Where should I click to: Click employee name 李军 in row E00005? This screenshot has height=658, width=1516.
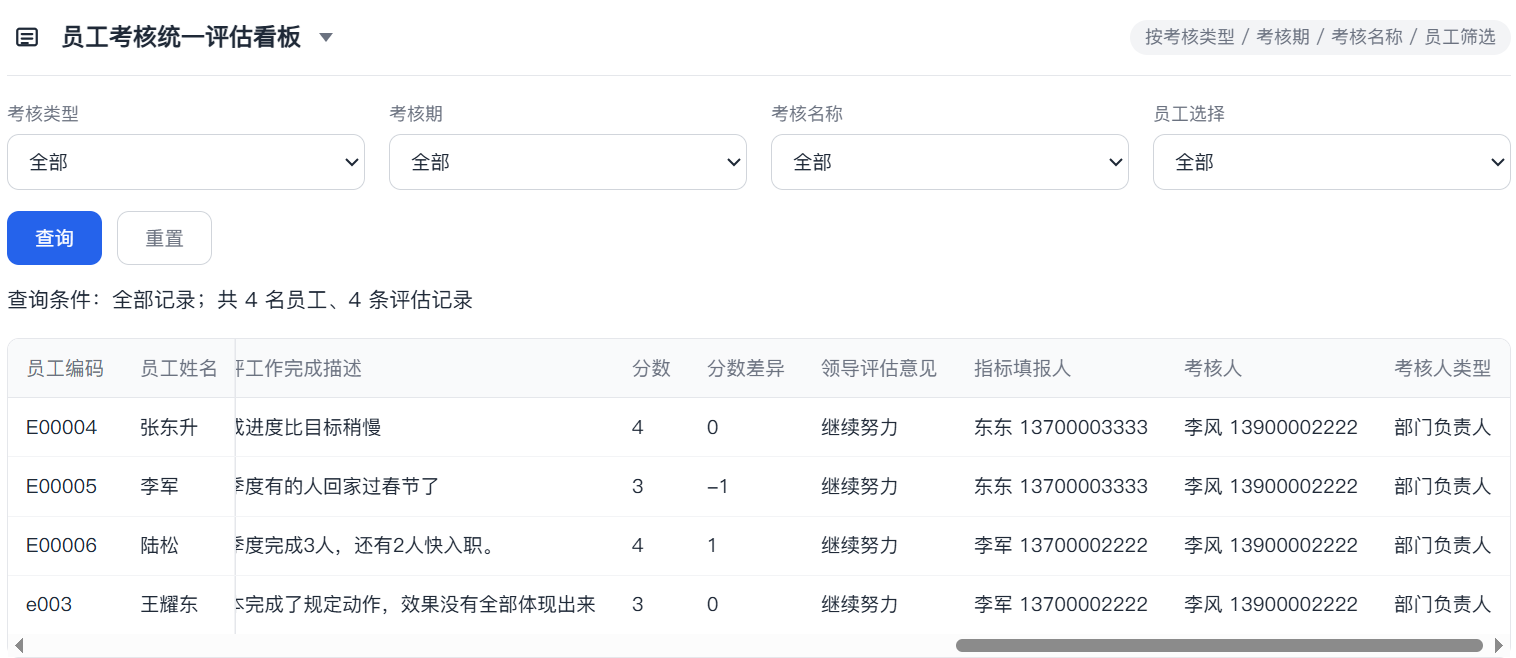click(x=160, y=487)
